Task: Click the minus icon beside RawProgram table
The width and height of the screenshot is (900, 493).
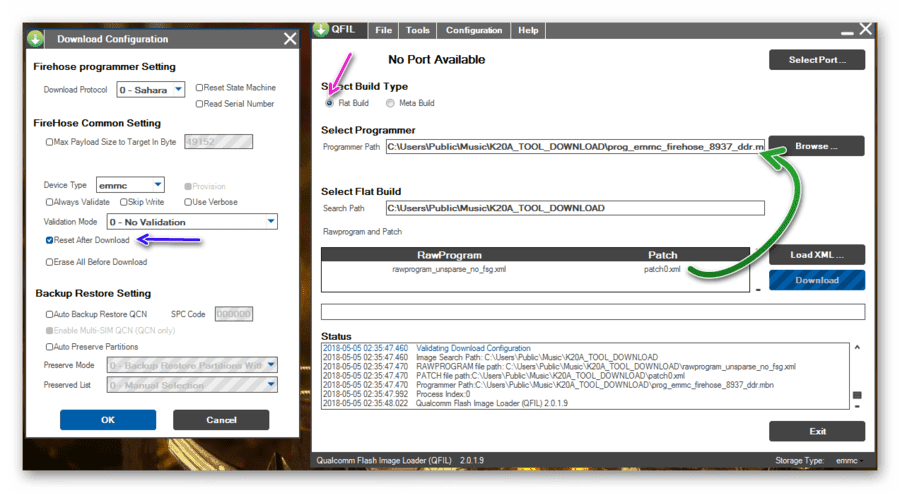Action: point(758,290)
